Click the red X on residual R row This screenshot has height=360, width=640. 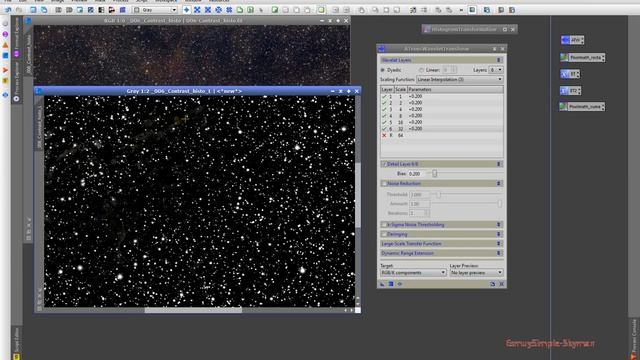(x=384, y=135)
